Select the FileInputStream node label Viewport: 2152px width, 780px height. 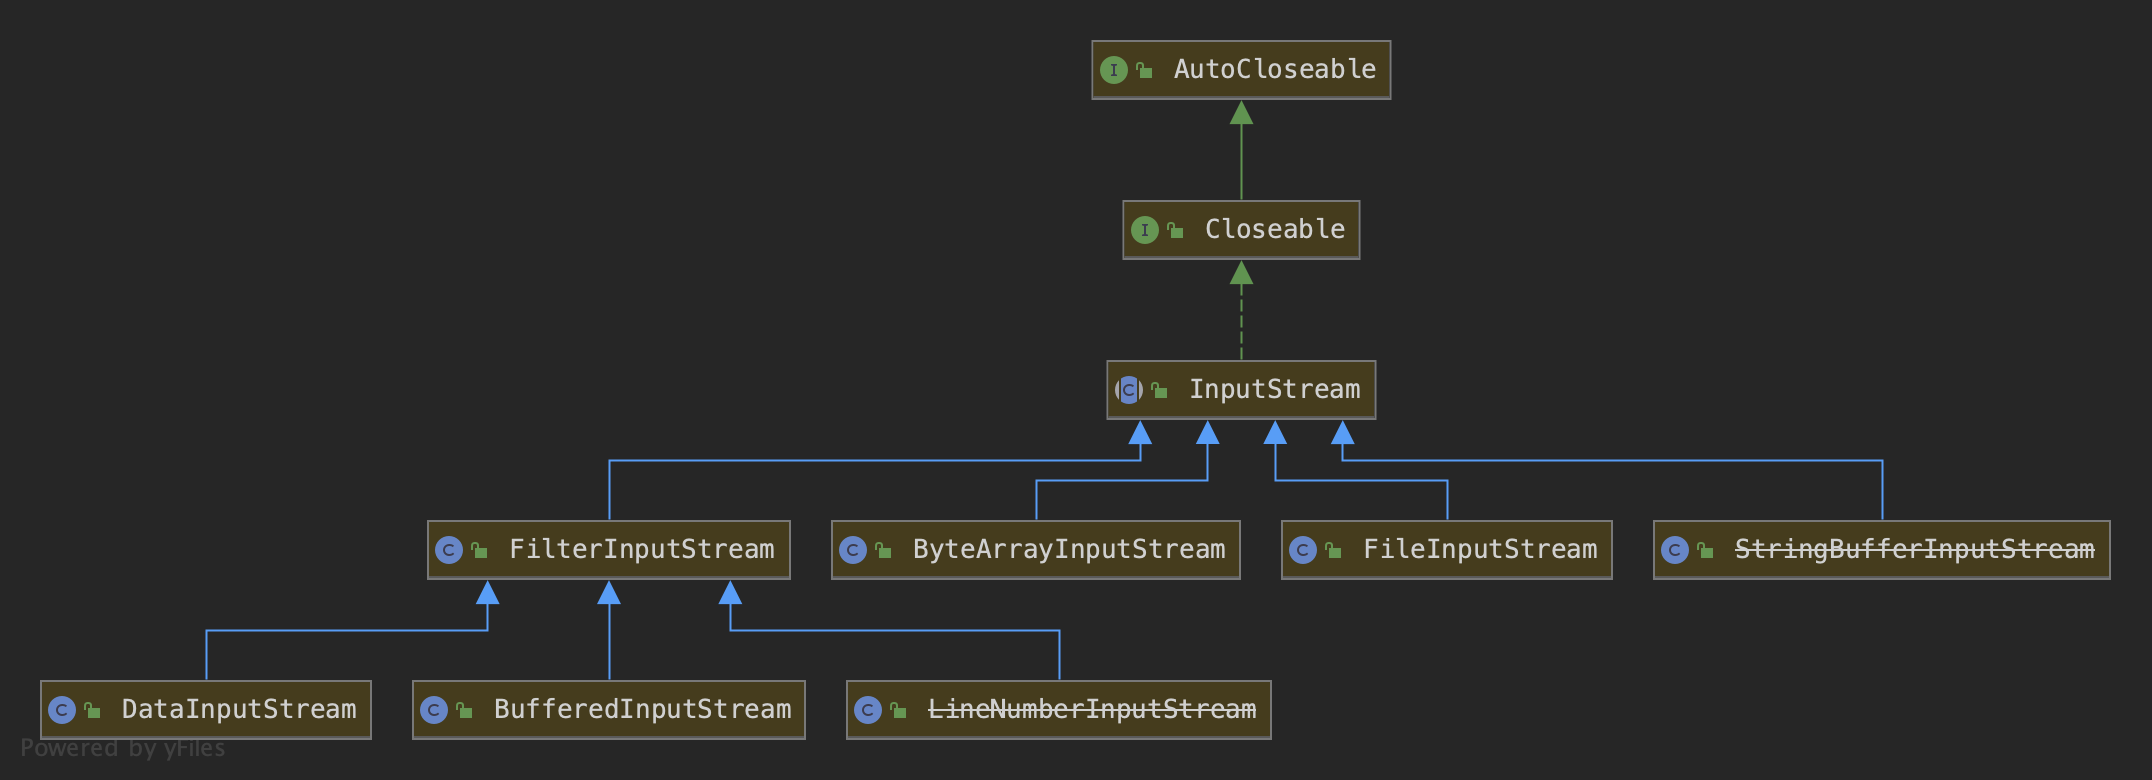1480,549
